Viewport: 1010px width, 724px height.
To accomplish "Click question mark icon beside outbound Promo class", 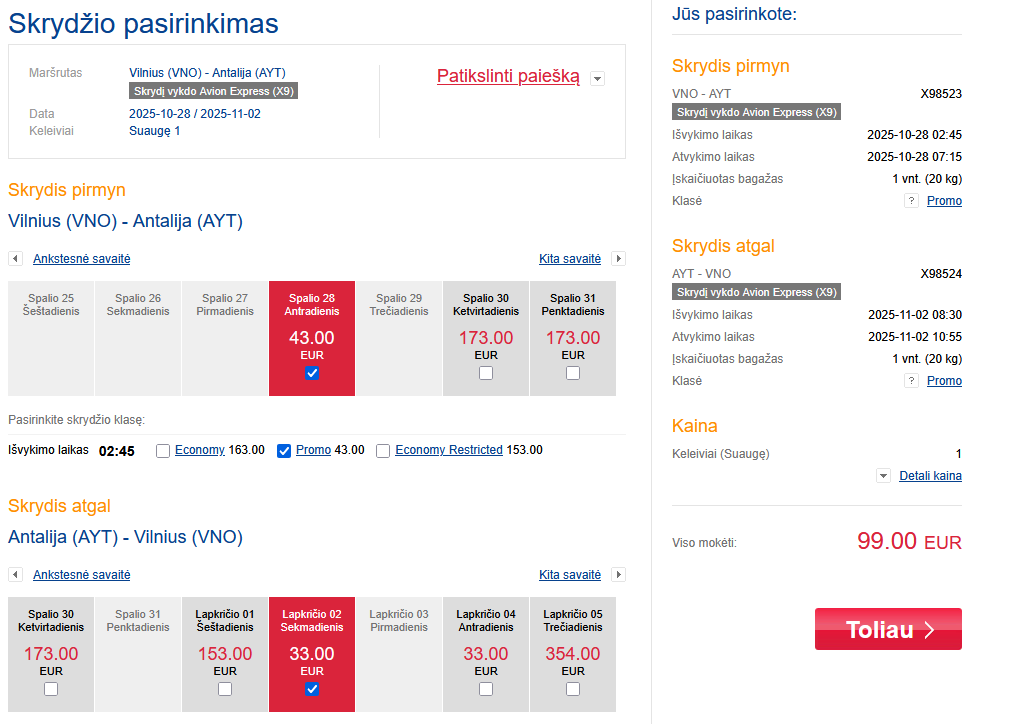I will [x=911, y=201].
